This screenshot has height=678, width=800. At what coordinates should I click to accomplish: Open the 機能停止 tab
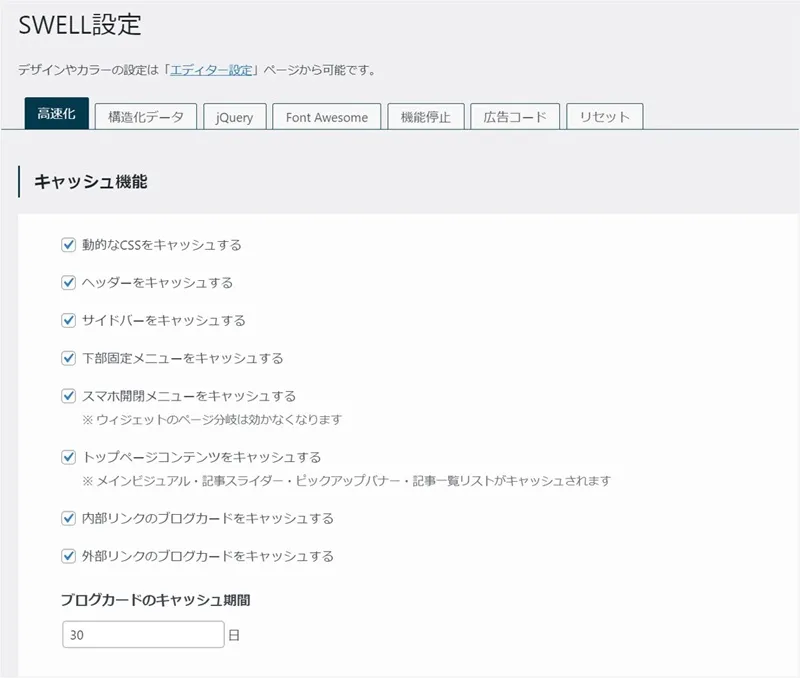(x=425, y=117)
